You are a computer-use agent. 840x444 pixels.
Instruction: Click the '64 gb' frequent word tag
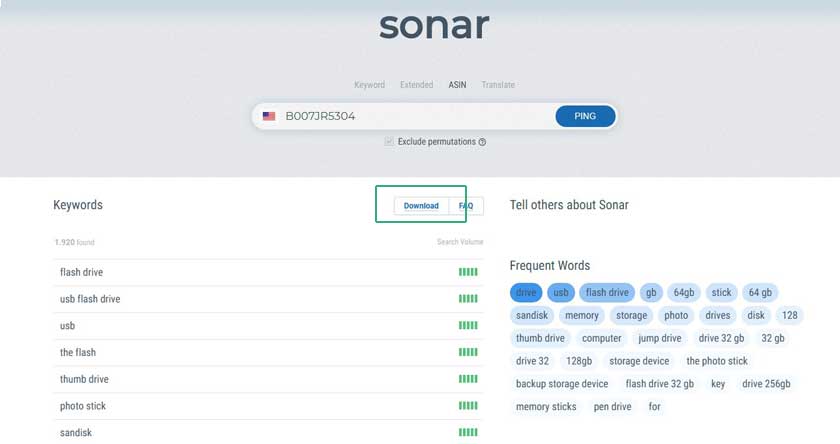click(760, 292)
